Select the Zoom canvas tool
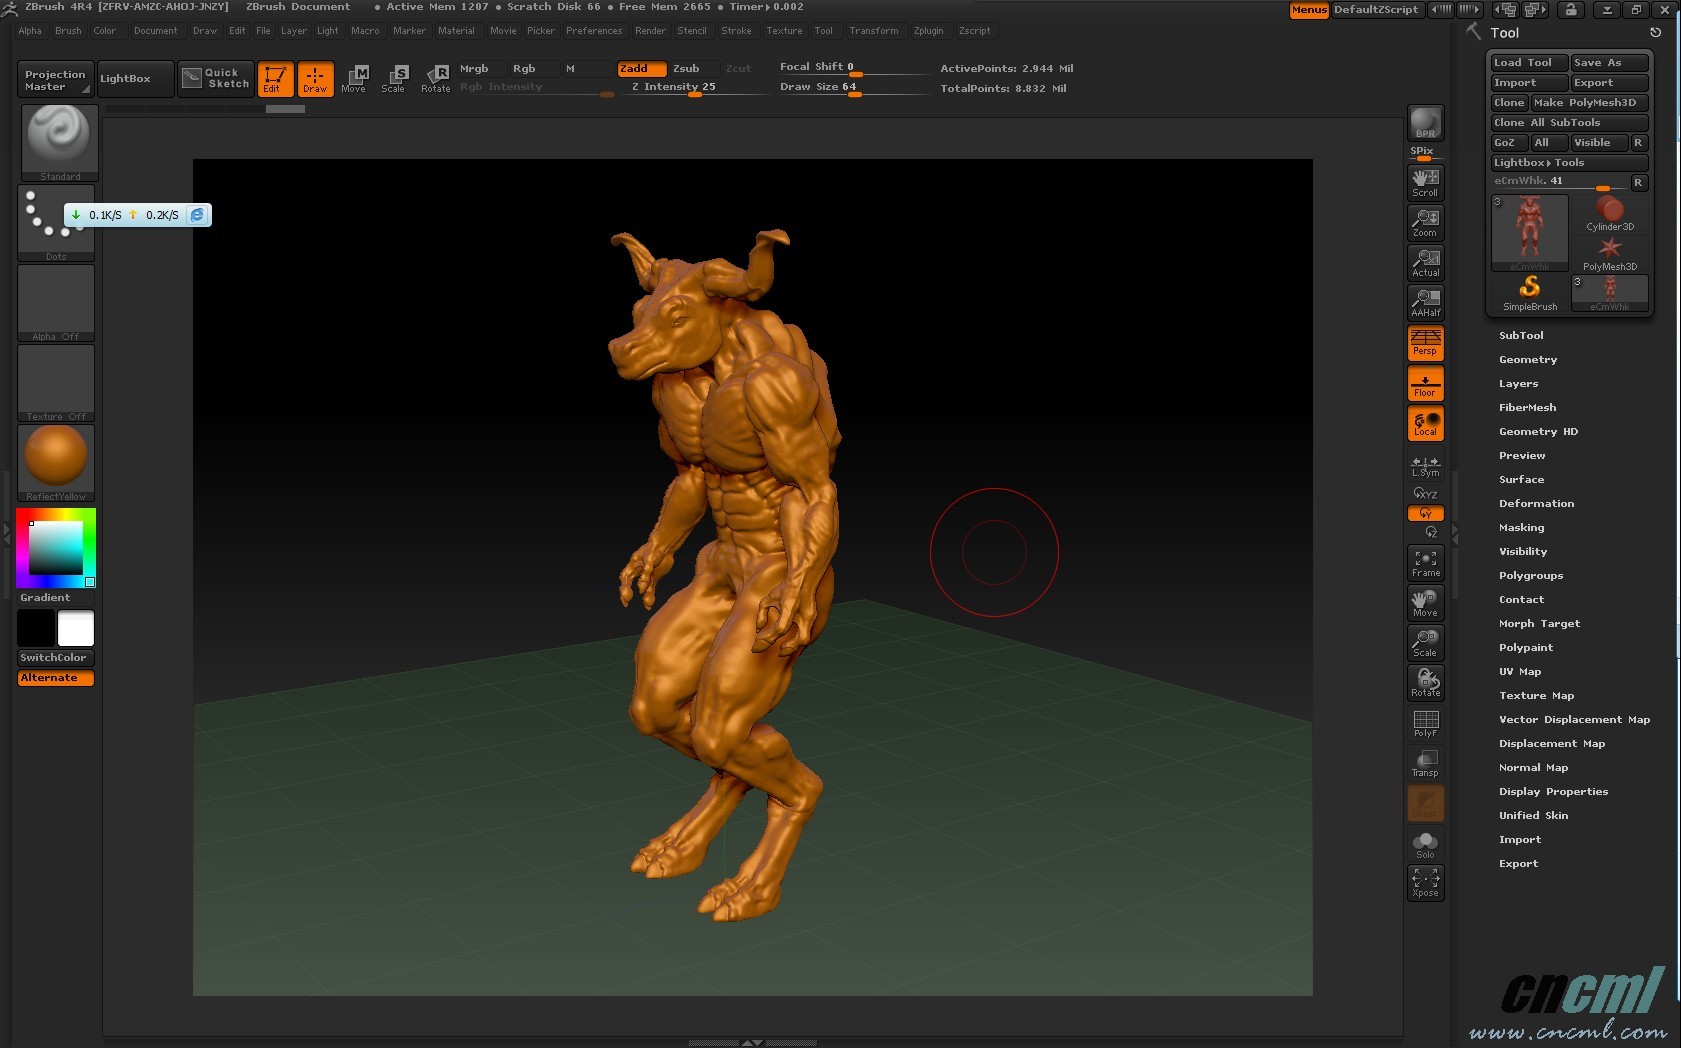 [1425, 222]
